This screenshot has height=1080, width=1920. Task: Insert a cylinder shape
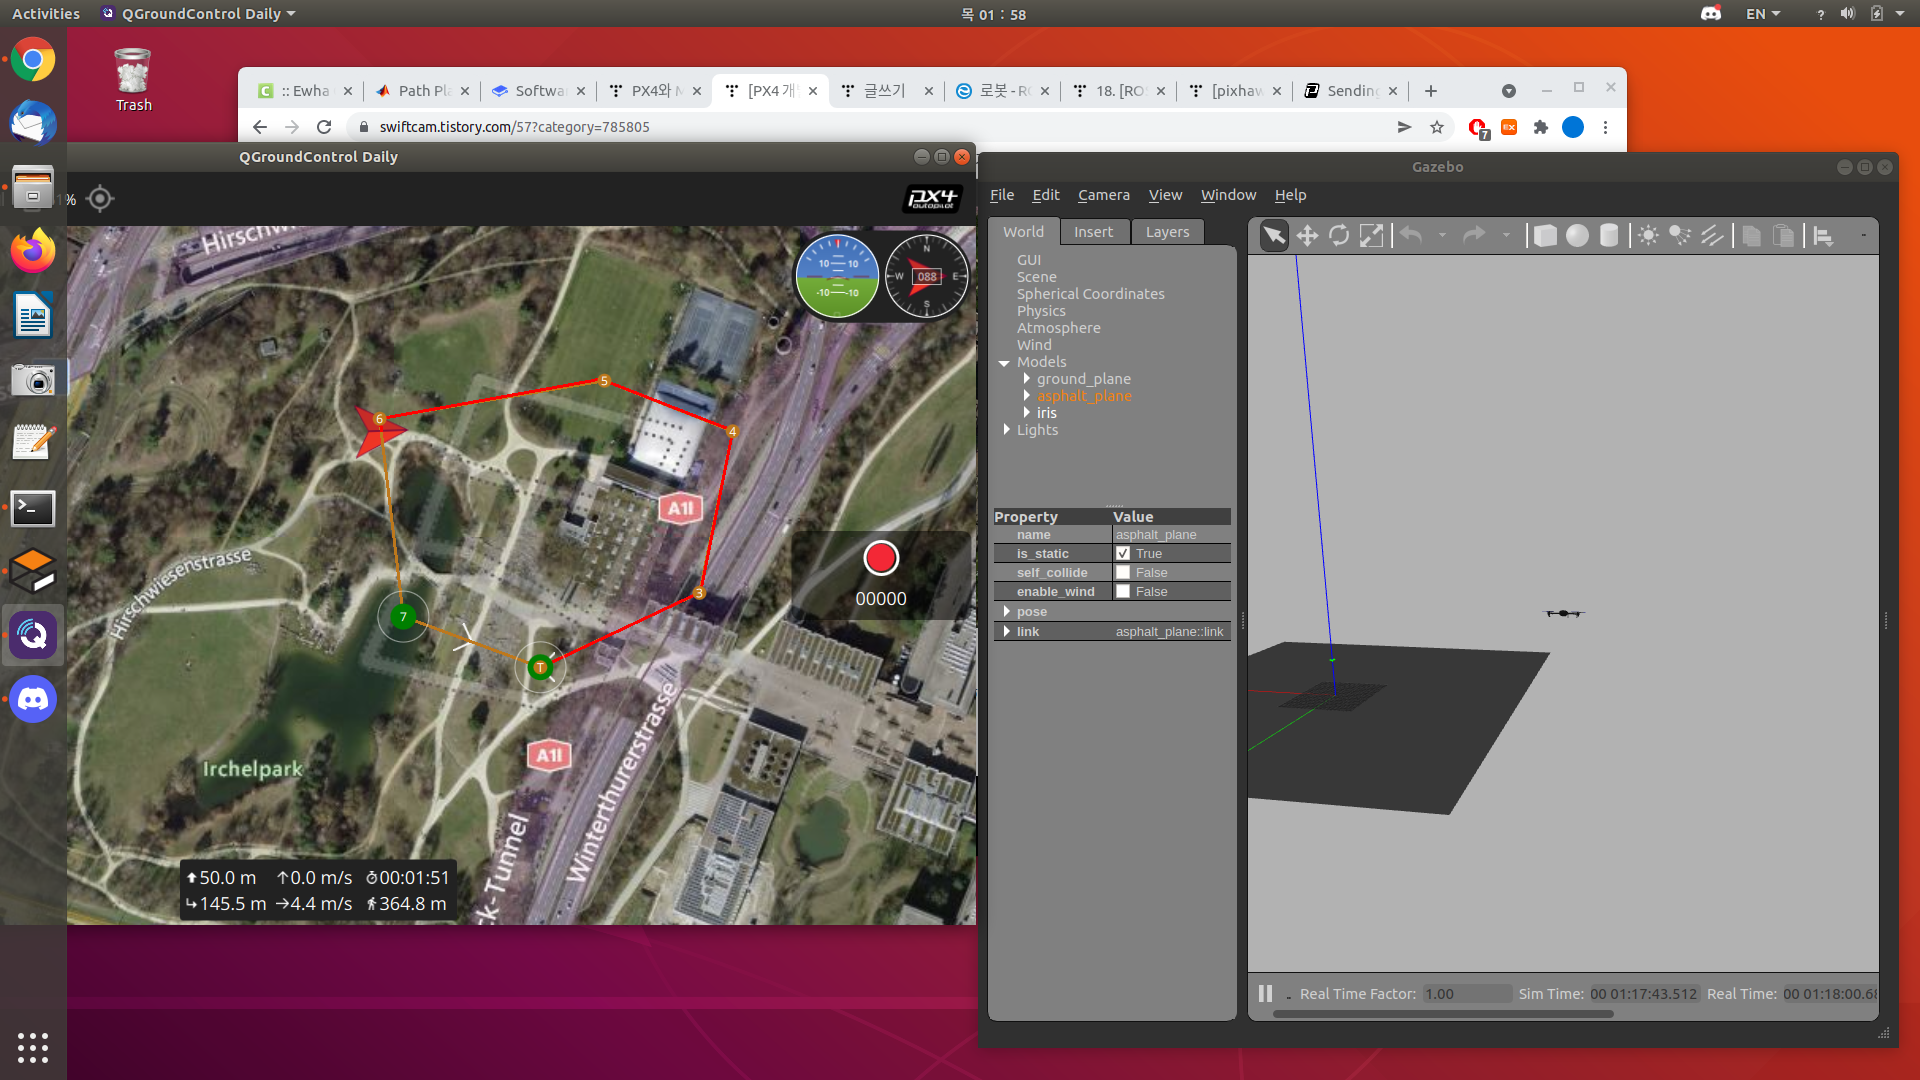click(x=1609, y=236)
